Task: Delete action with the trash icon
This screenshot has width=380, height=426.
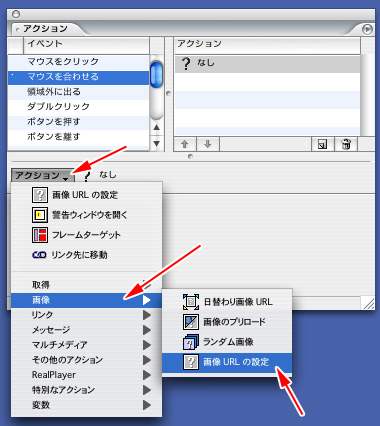Action: click(346, 144)
